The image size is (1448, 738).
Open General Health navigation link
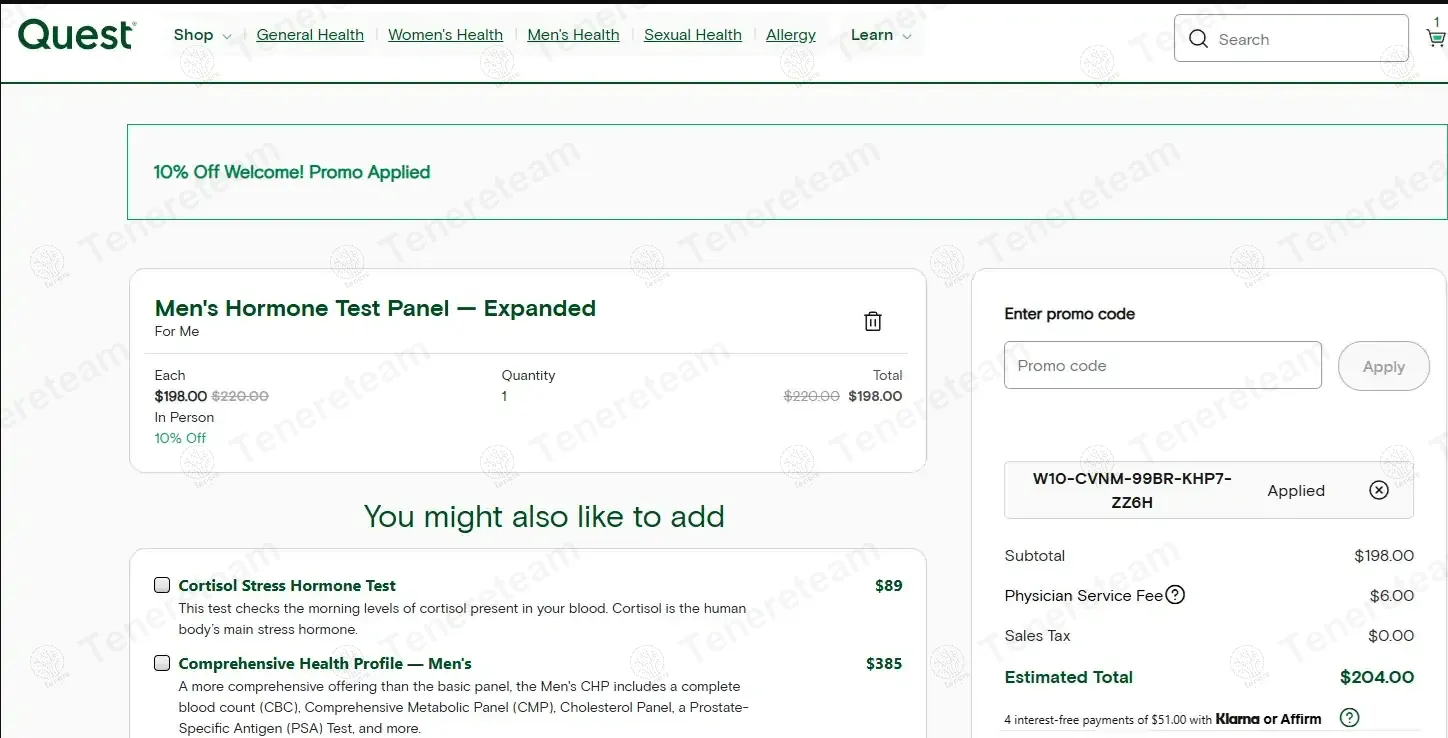tap(310, 35)
